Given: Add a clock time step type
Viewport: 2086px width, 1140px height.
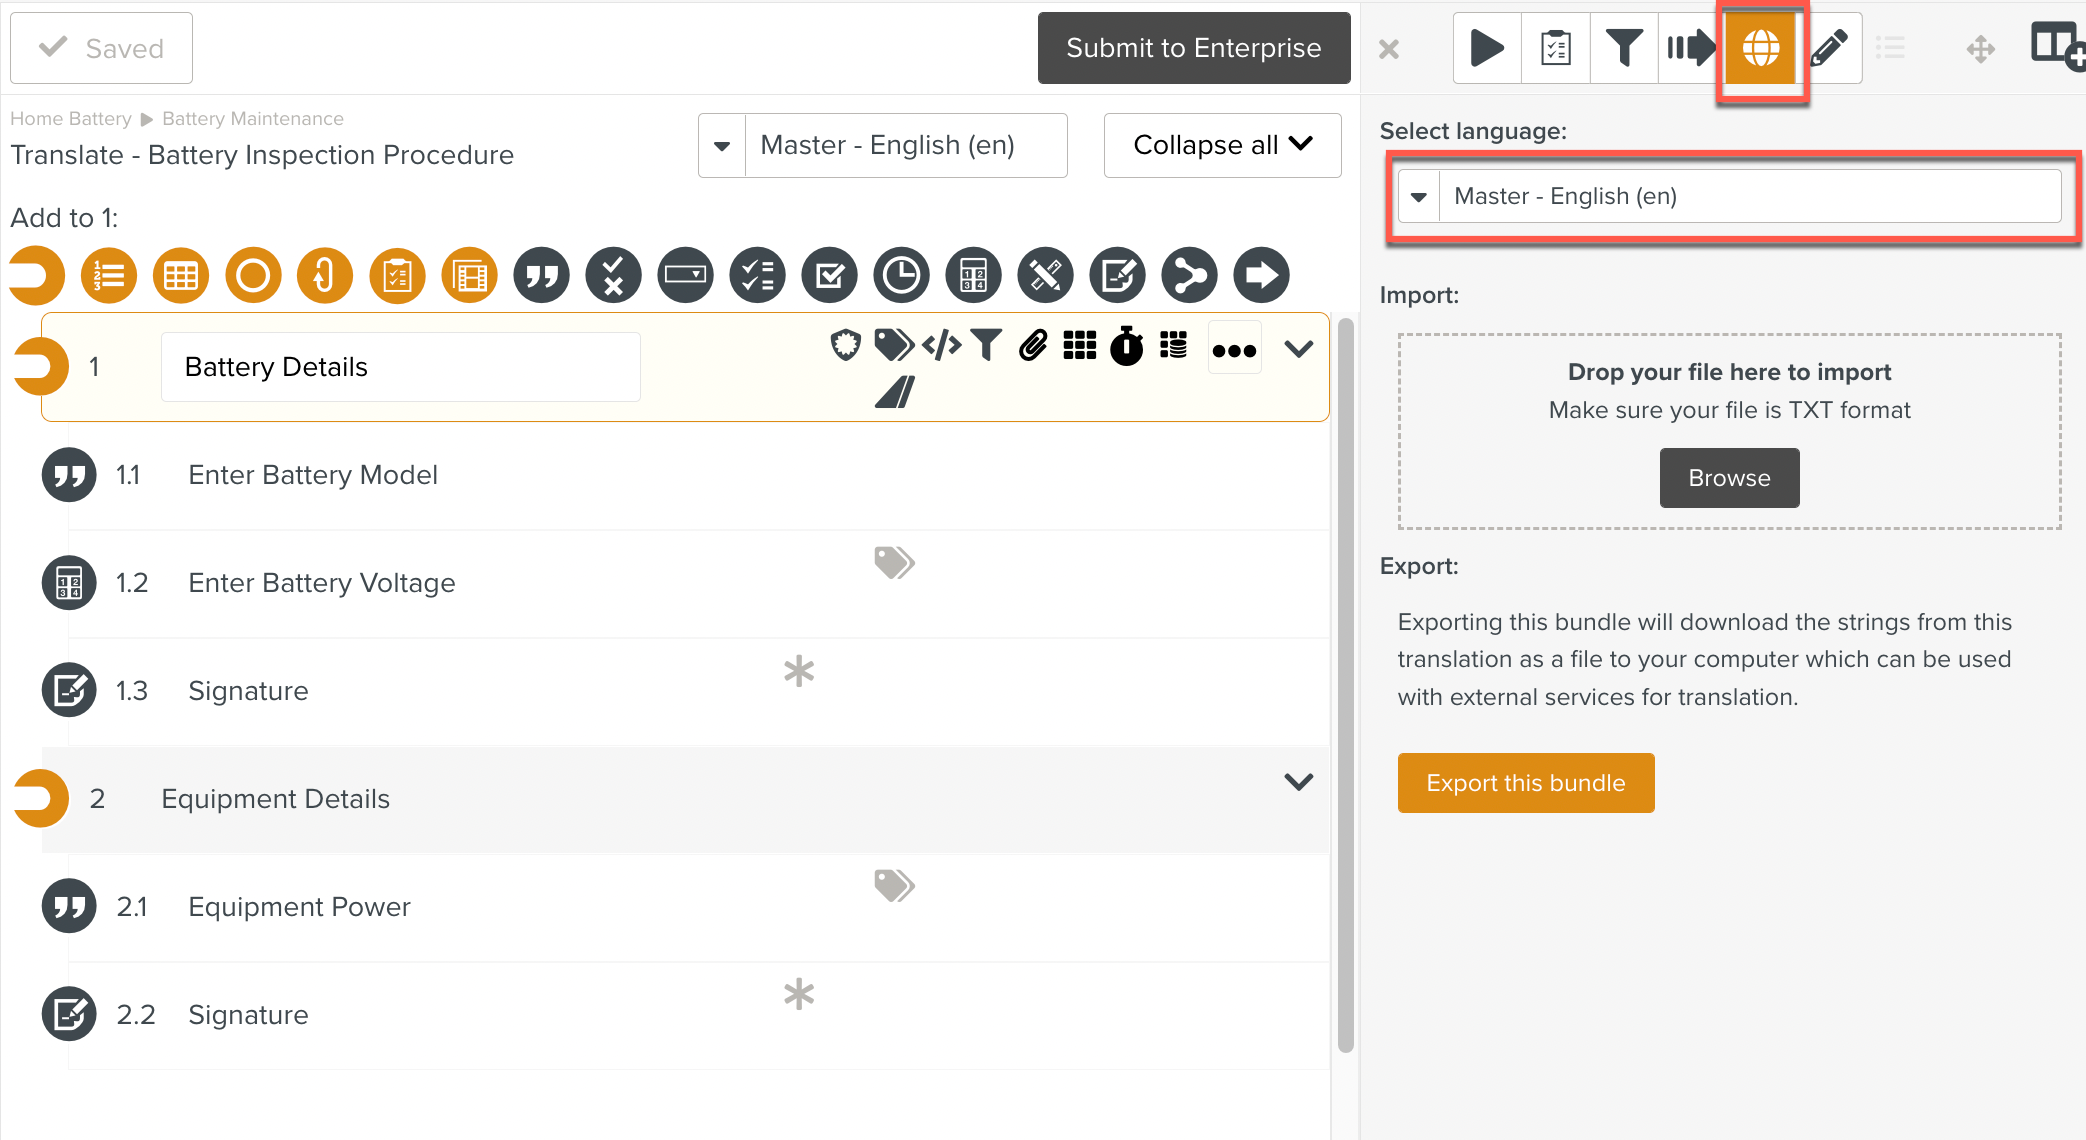Looking at the screenshot, I should point(901,275).
